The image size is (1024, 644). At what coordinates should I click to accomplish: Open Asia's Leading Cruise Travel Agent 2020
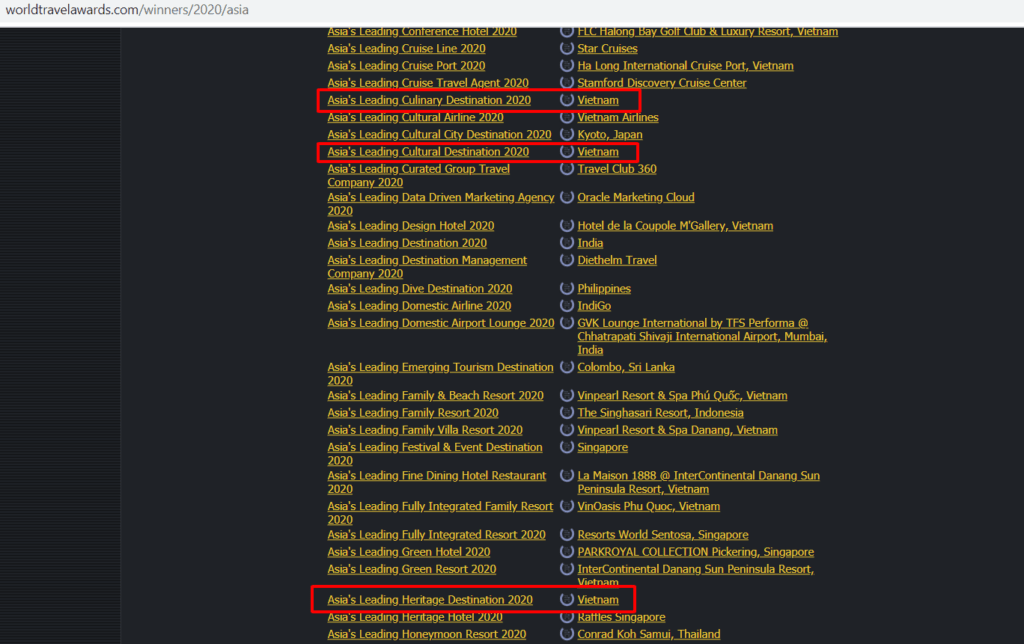pyautogui.click(x=428, y=83)
